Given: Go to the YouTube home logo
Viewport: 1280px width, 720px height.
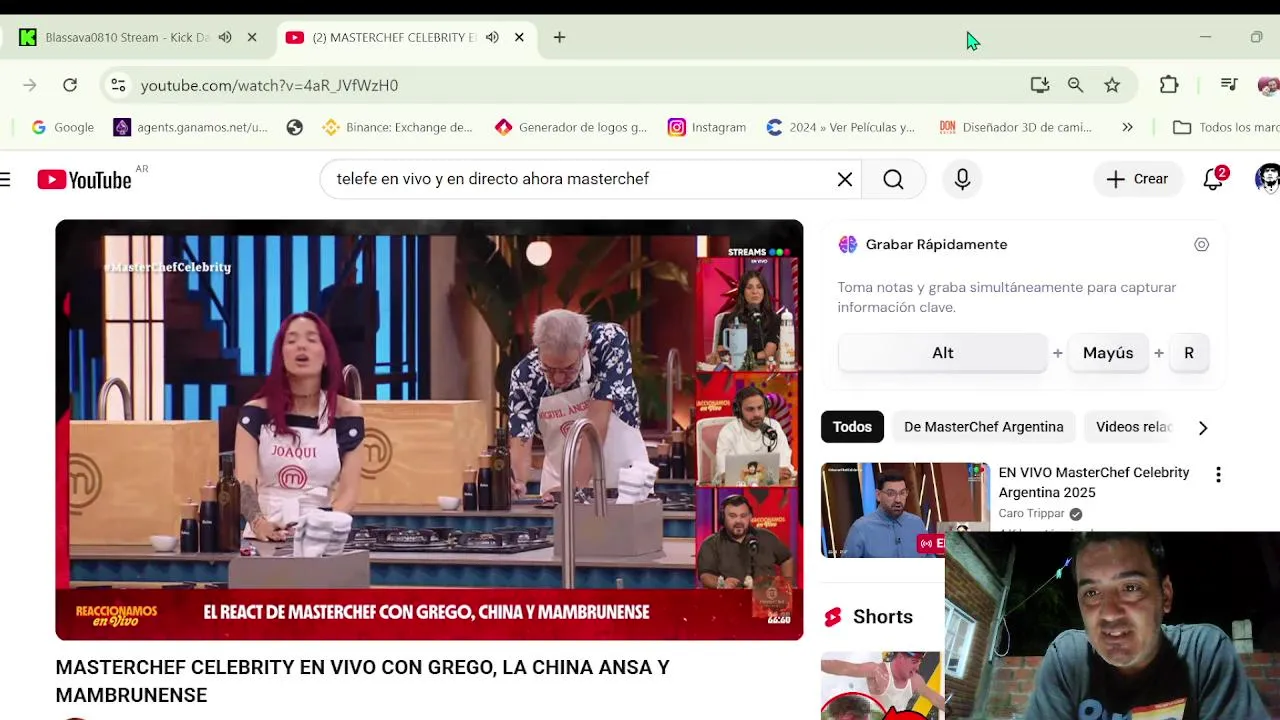Looking at the screenshot, I should pos(85,179).
